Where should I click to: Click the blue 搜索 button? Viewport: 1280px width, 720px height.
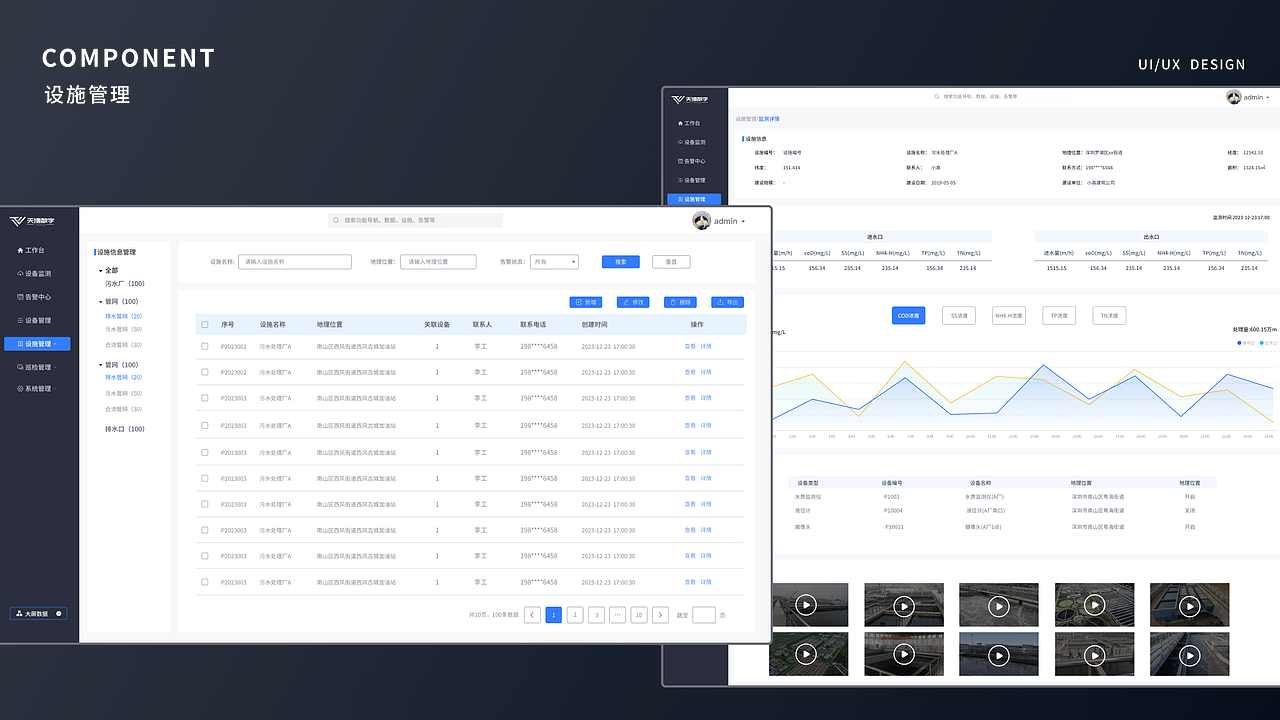621,262
